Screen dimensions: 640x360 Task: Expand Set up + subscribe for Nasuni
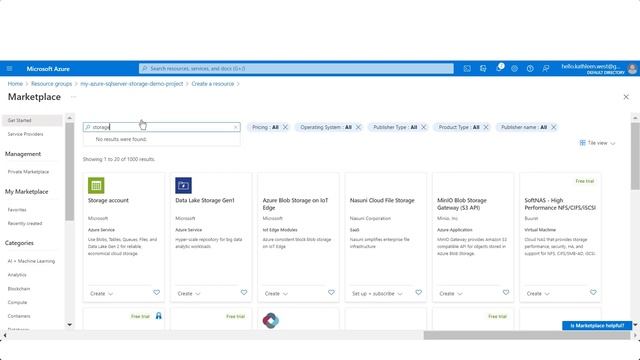coord(377,293)
